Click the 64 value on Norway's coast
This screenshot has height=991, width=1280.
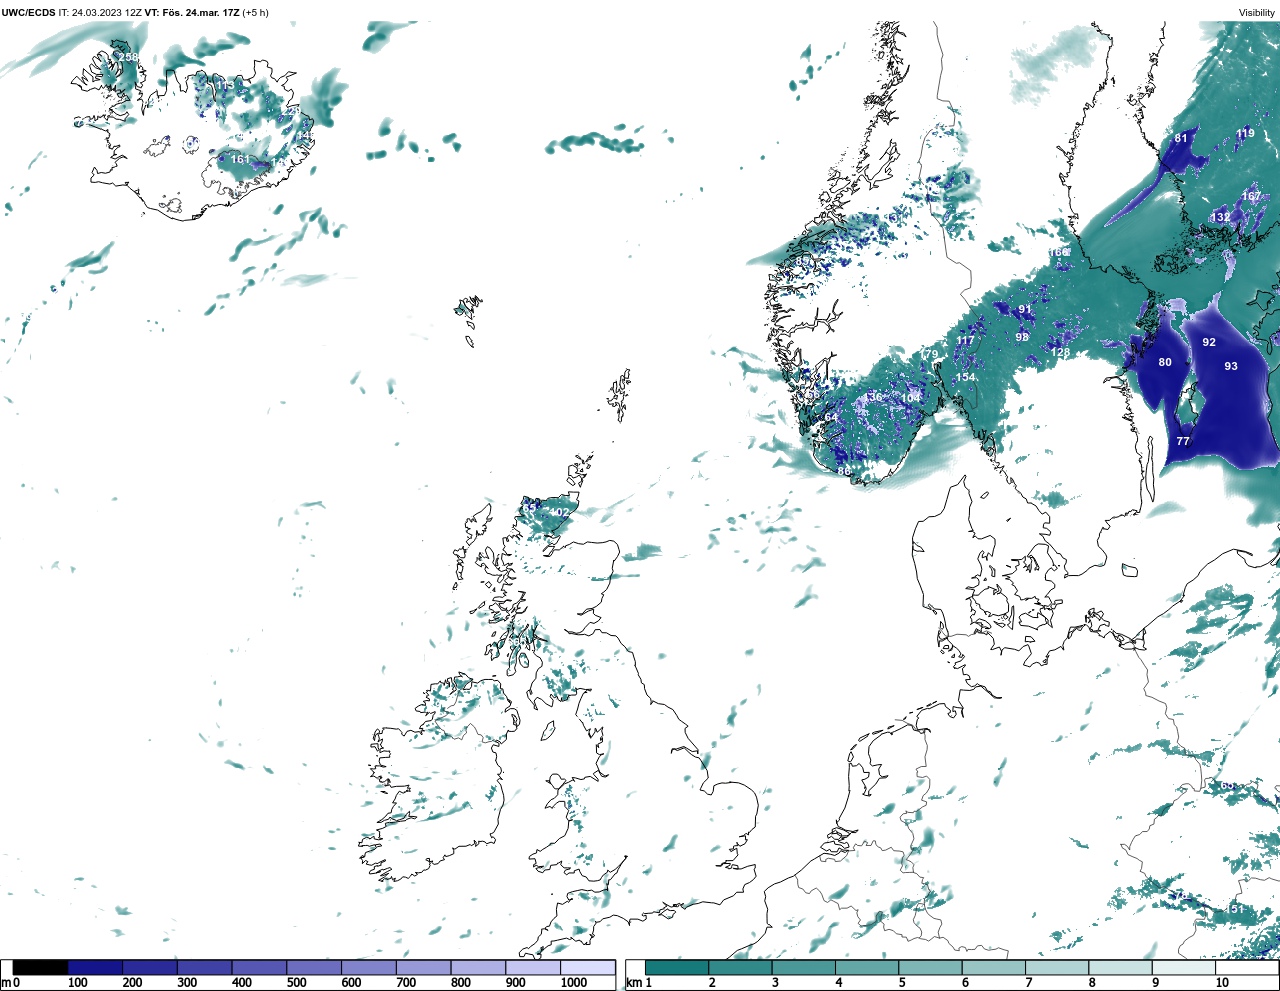(x=831, y=418)
